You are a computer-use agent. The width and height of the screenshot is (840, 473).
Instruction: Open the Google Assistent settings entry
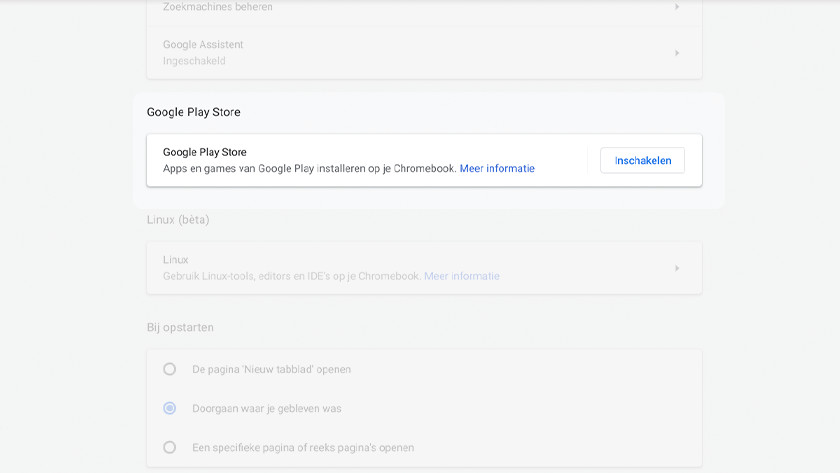pos(203,44)
